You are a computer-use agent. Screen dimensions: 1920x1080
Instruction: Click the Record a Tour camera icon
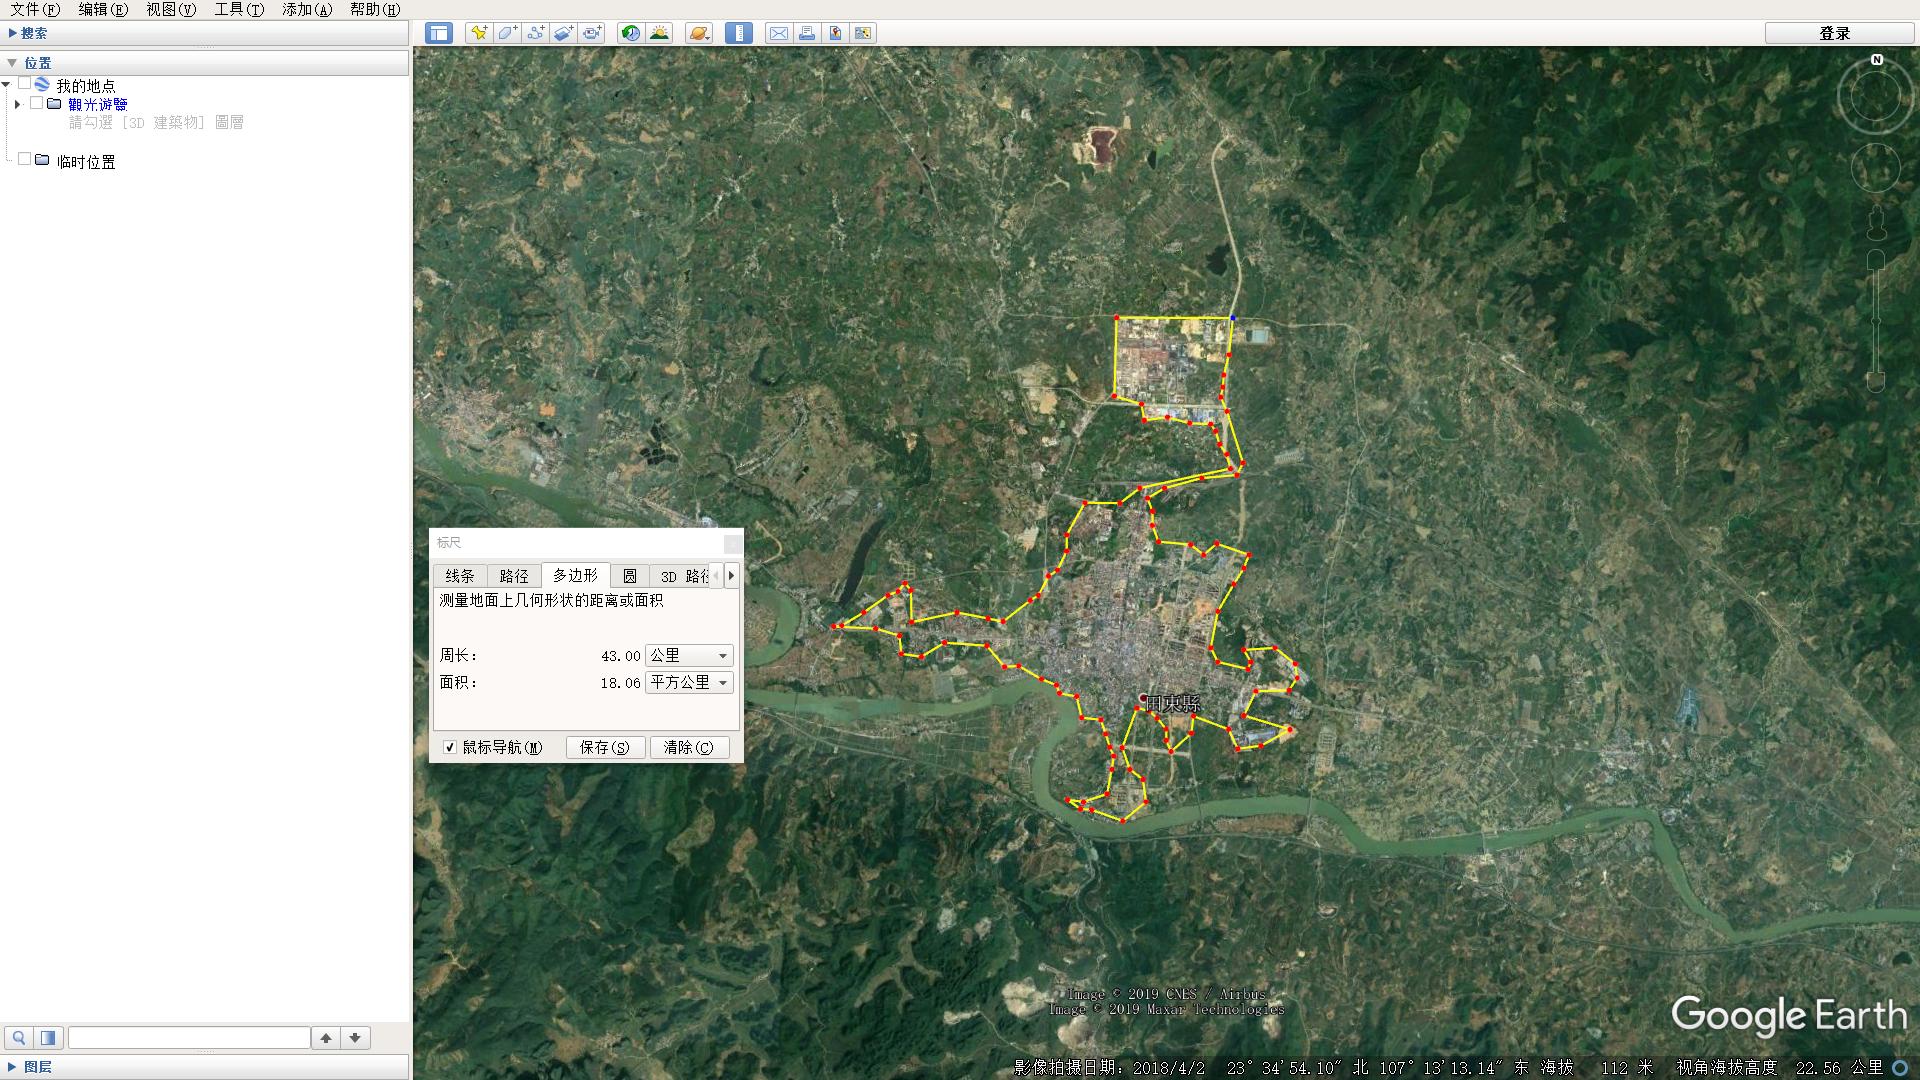[592, 33]
